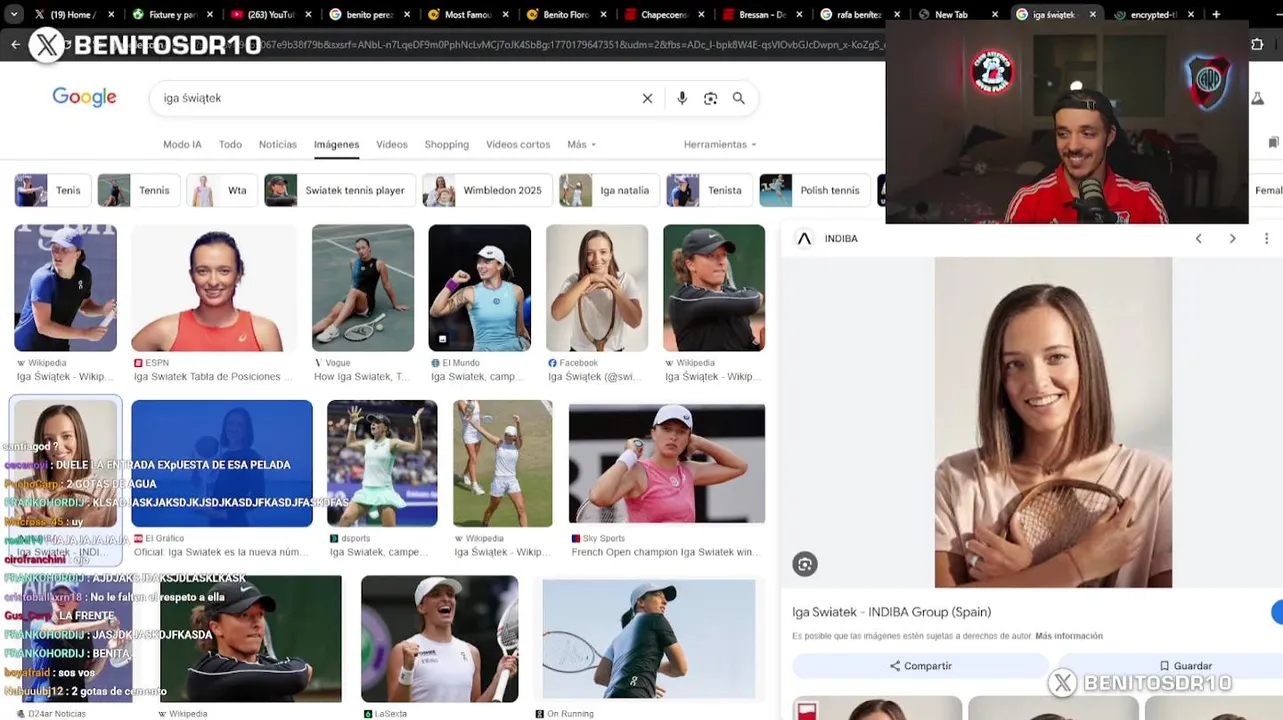Open the Facebook image thumbnail
1283x720 pixels.
(597, 288)
